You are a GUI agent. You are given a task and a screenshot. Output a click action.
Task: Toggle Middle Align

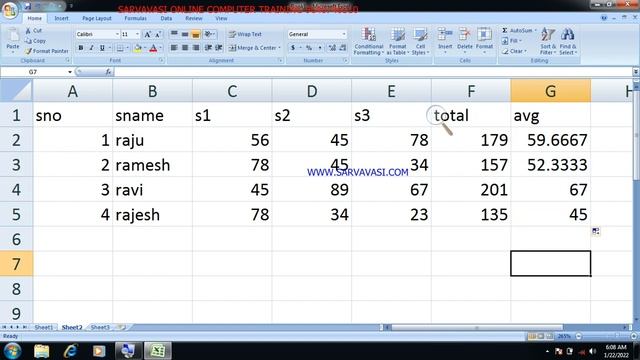[185, 34]
